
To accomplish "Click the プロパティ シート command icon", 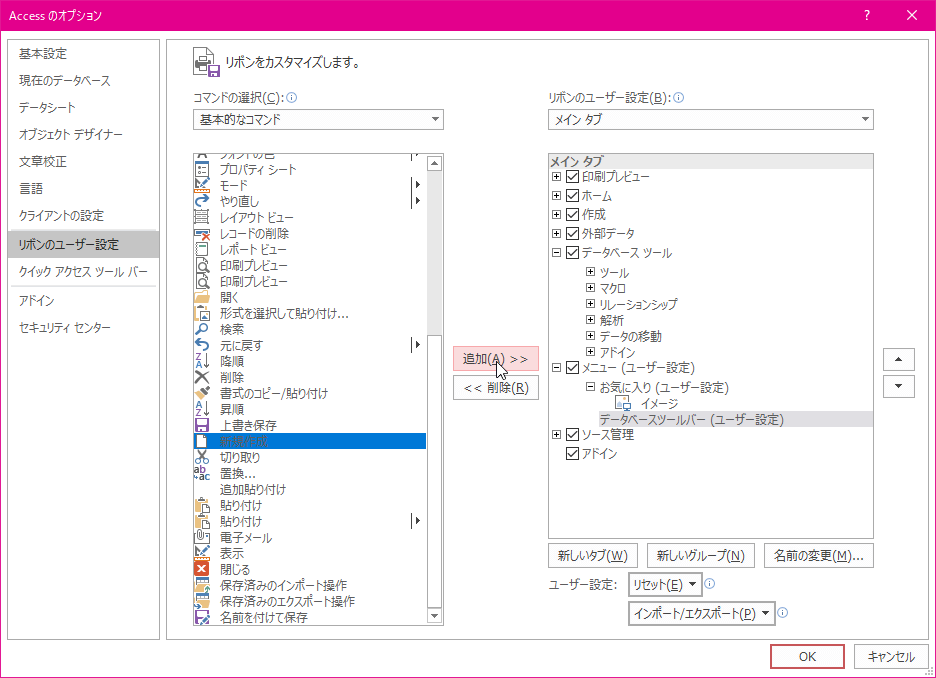I will tap(202, 170).
